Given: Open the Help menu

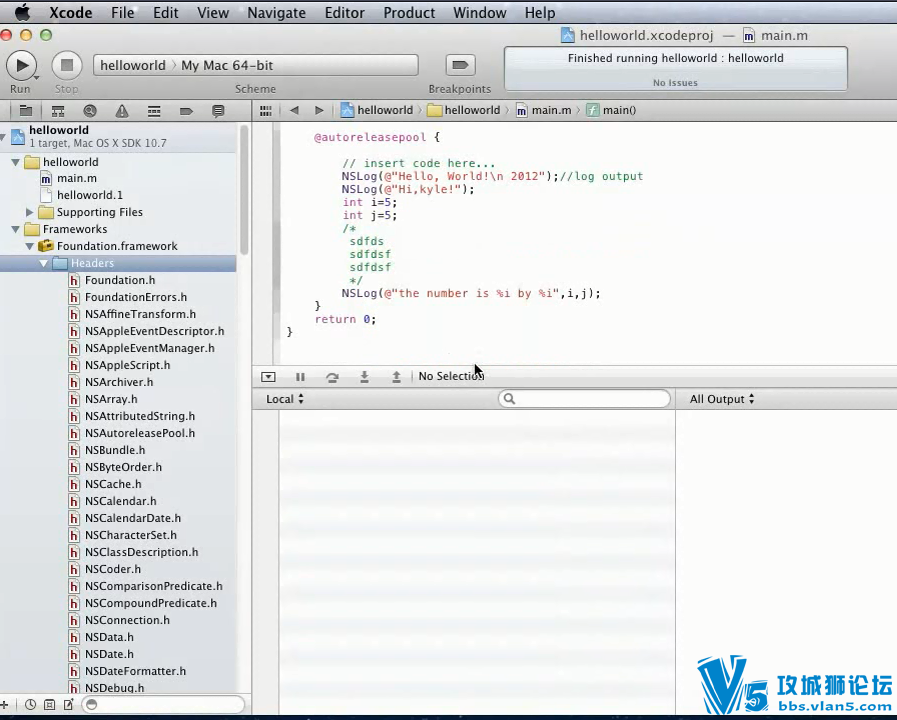Looking at the screenshot, I should click(x=540, y=13).
